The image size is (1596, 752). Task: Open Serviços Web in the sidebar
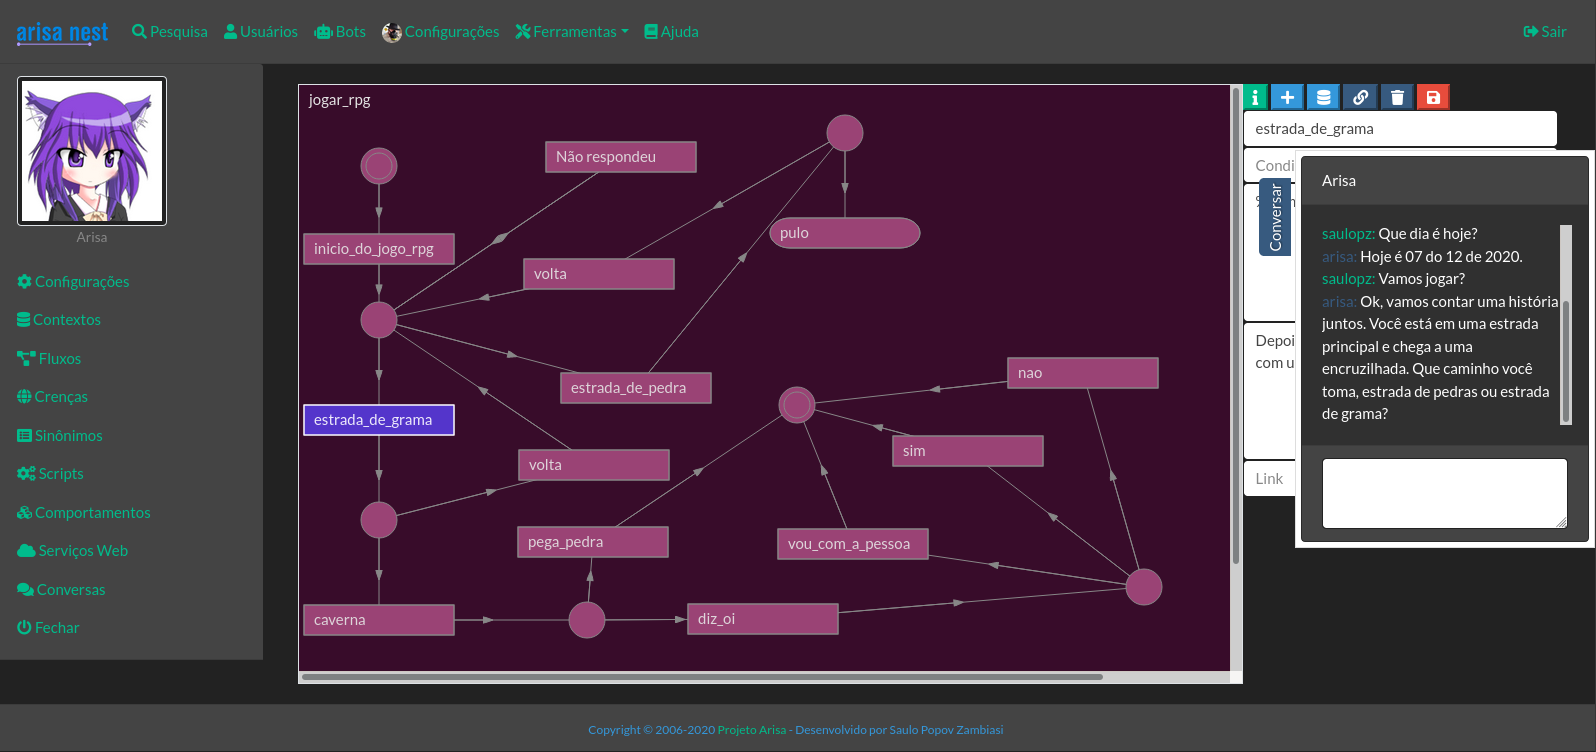73,551
